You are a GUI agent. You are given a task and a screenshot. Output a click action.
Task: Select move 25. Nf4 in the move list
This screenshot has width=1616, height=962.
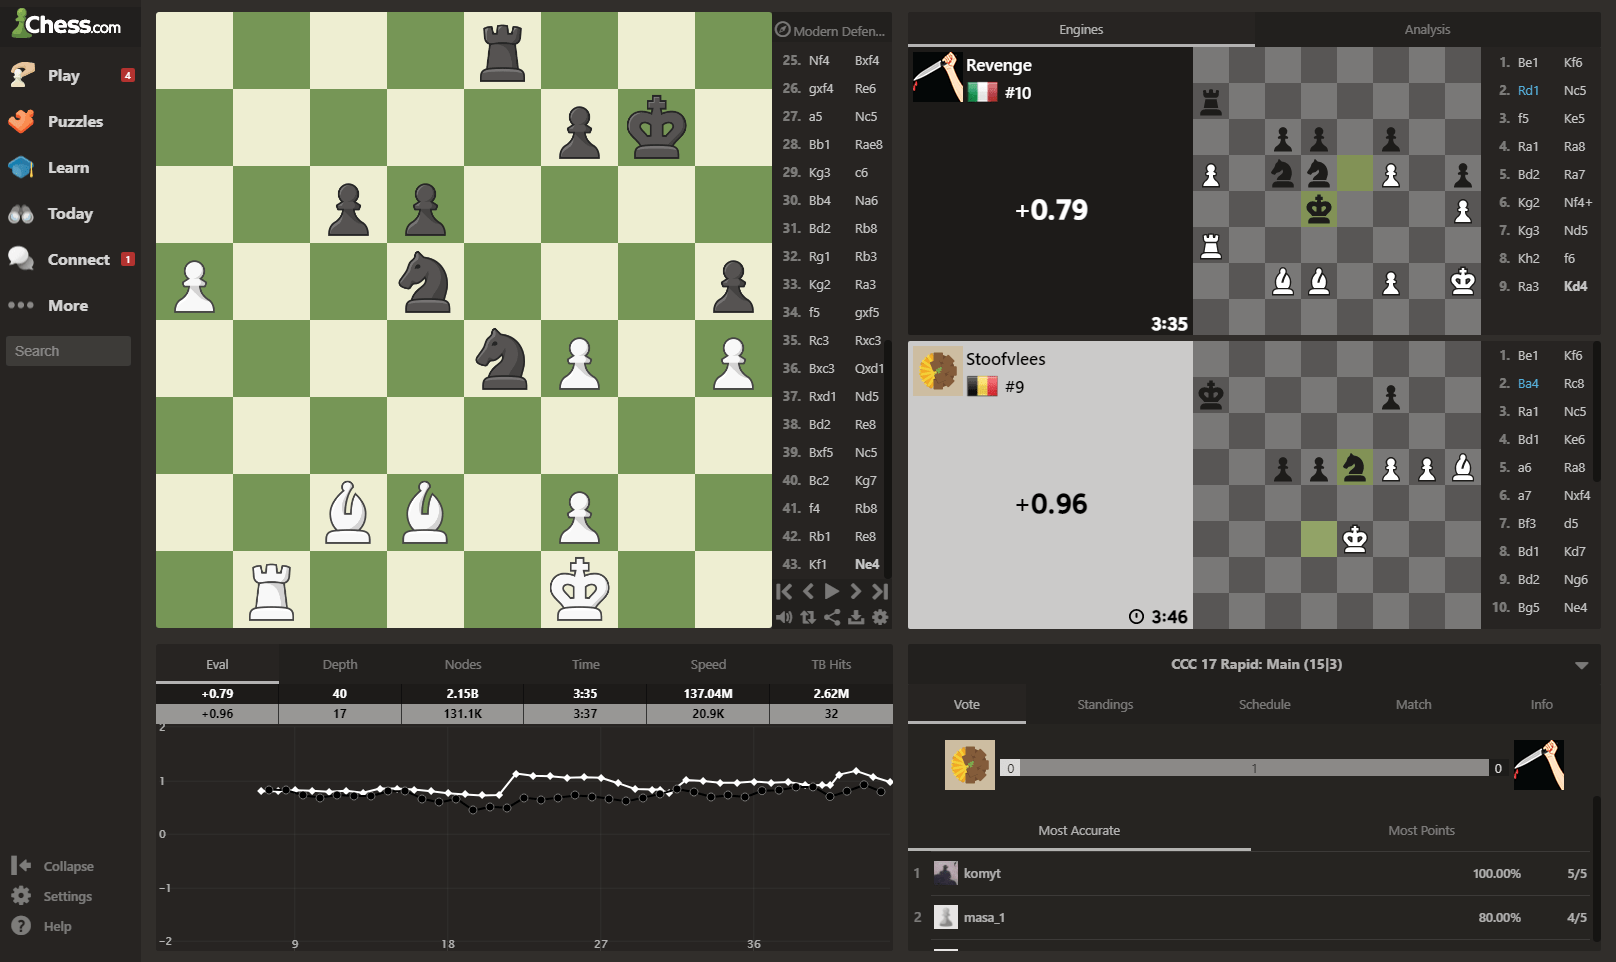point(819,60)
